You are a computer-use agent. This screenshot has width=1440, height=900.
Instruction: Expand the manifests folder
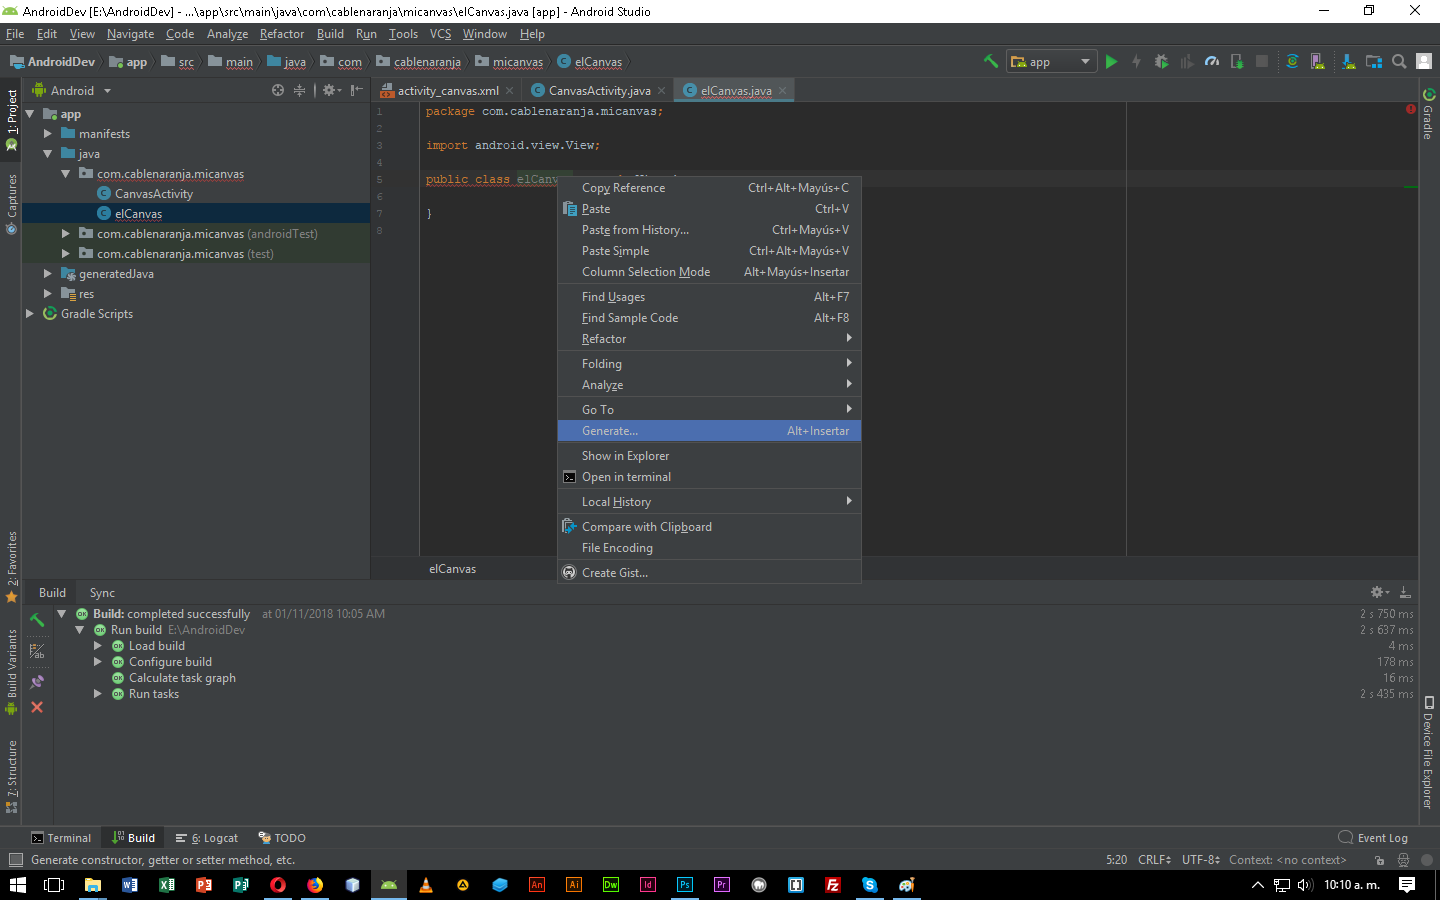48,133
